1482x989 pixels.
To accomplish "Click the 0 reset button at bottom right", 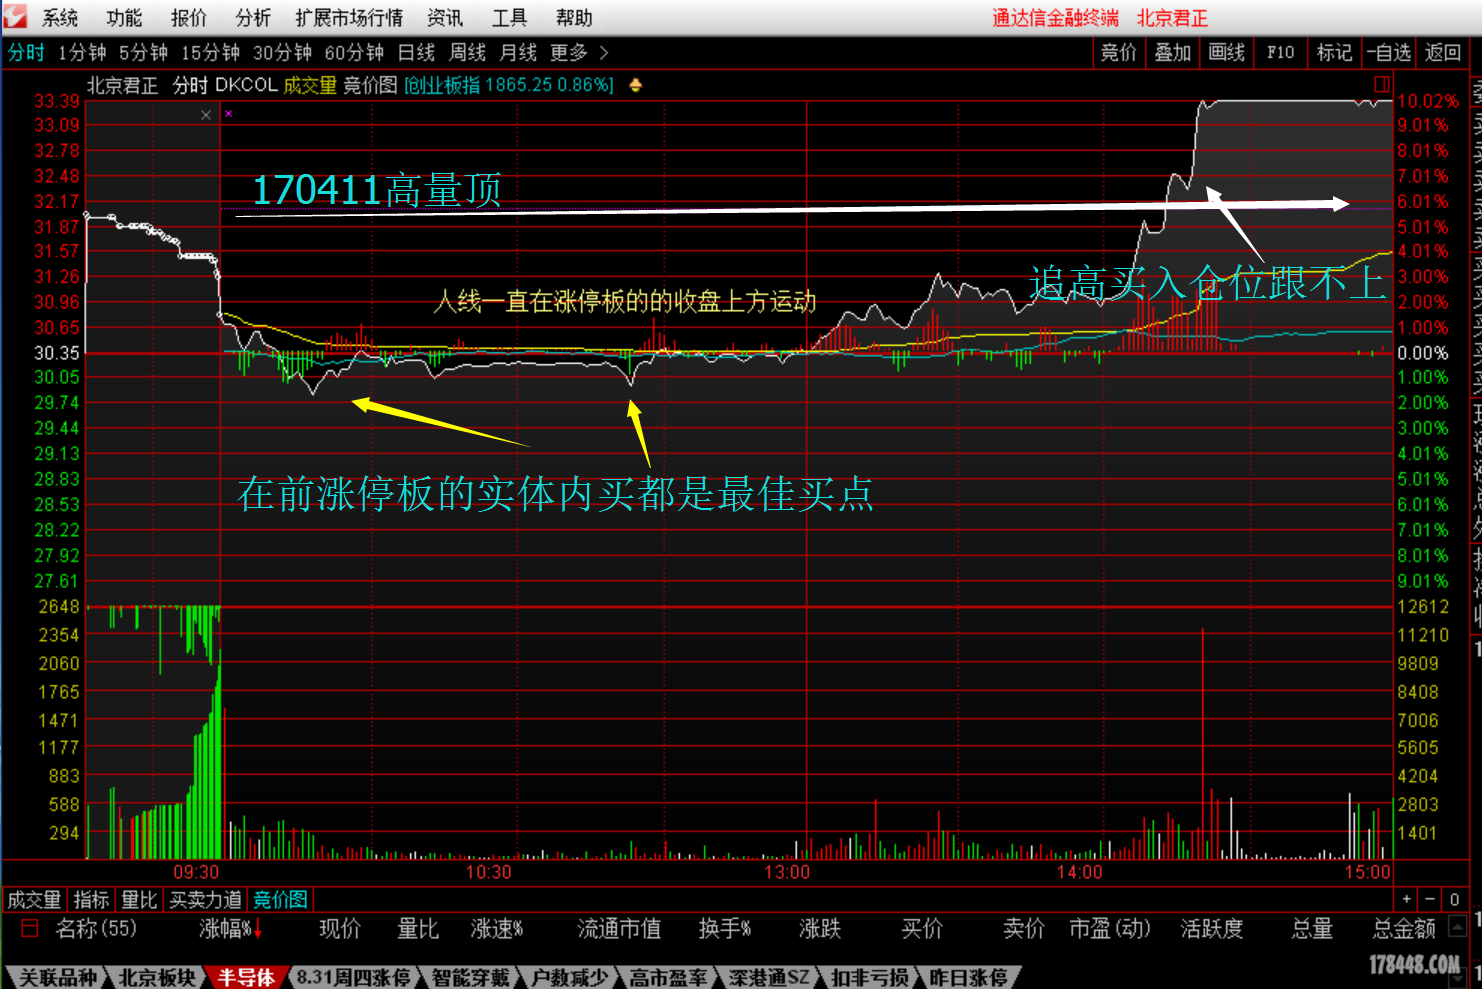I will (1454, 899).
